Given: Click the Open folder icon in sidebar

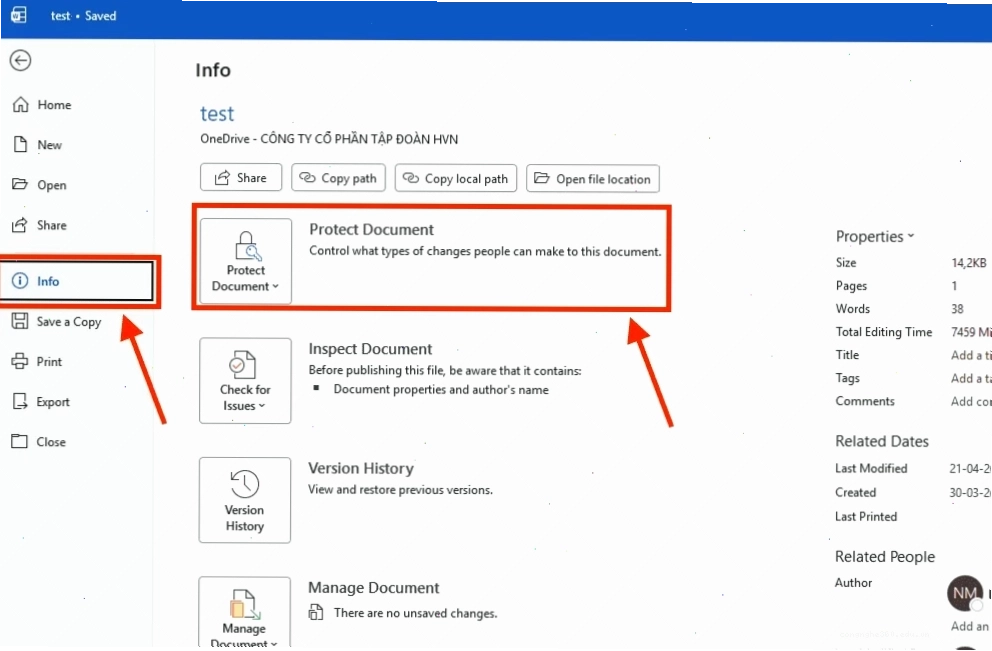Looking at the screenshot, I should tap(20, 184).
